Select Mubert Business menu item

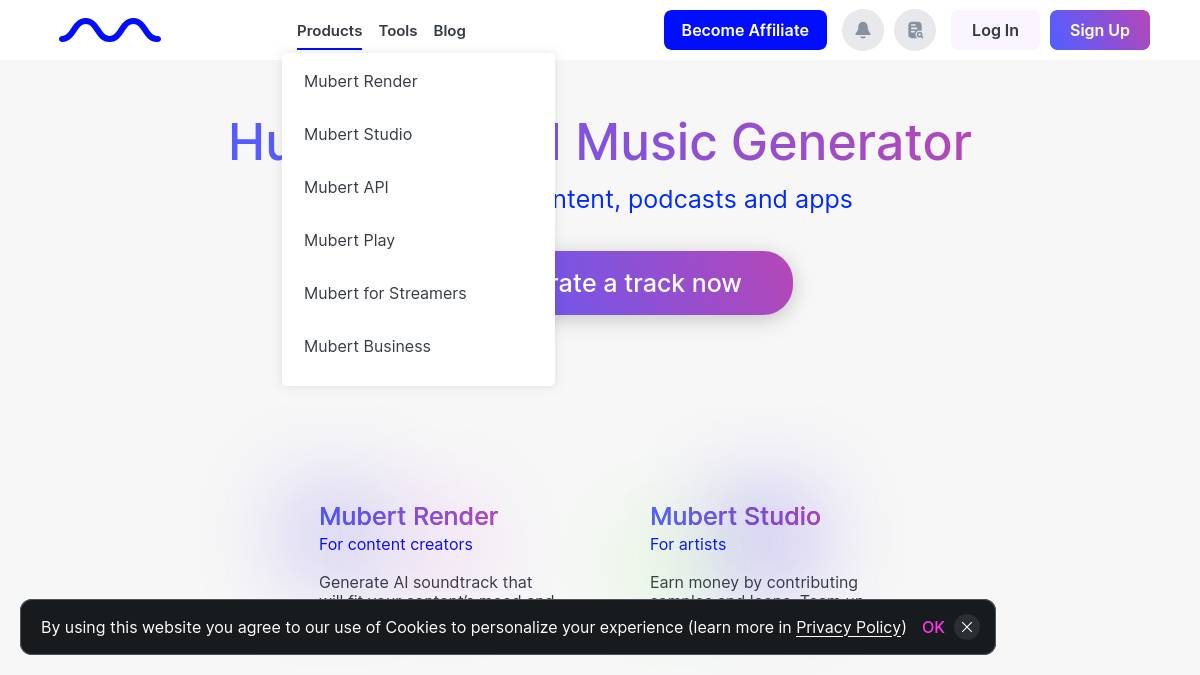click(367, 346)
